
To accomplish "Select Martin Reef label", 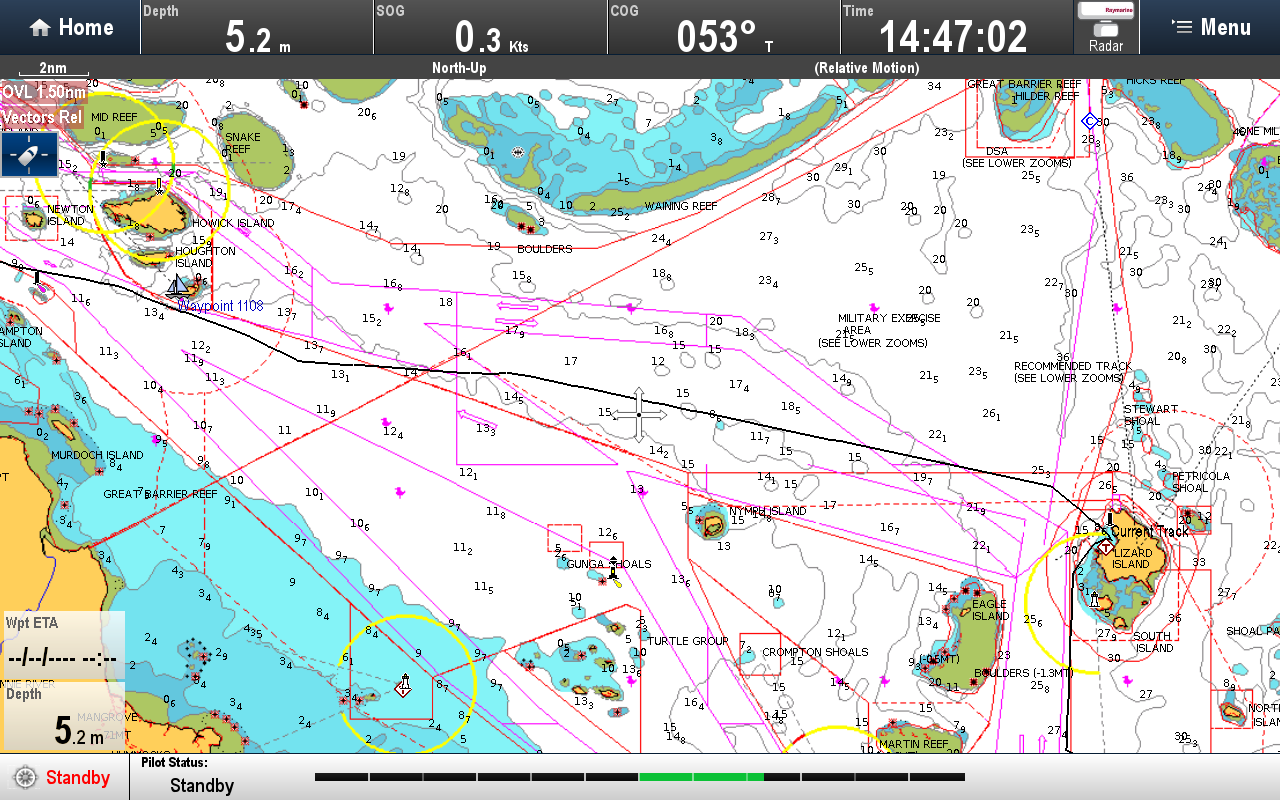I will point(913,744).
